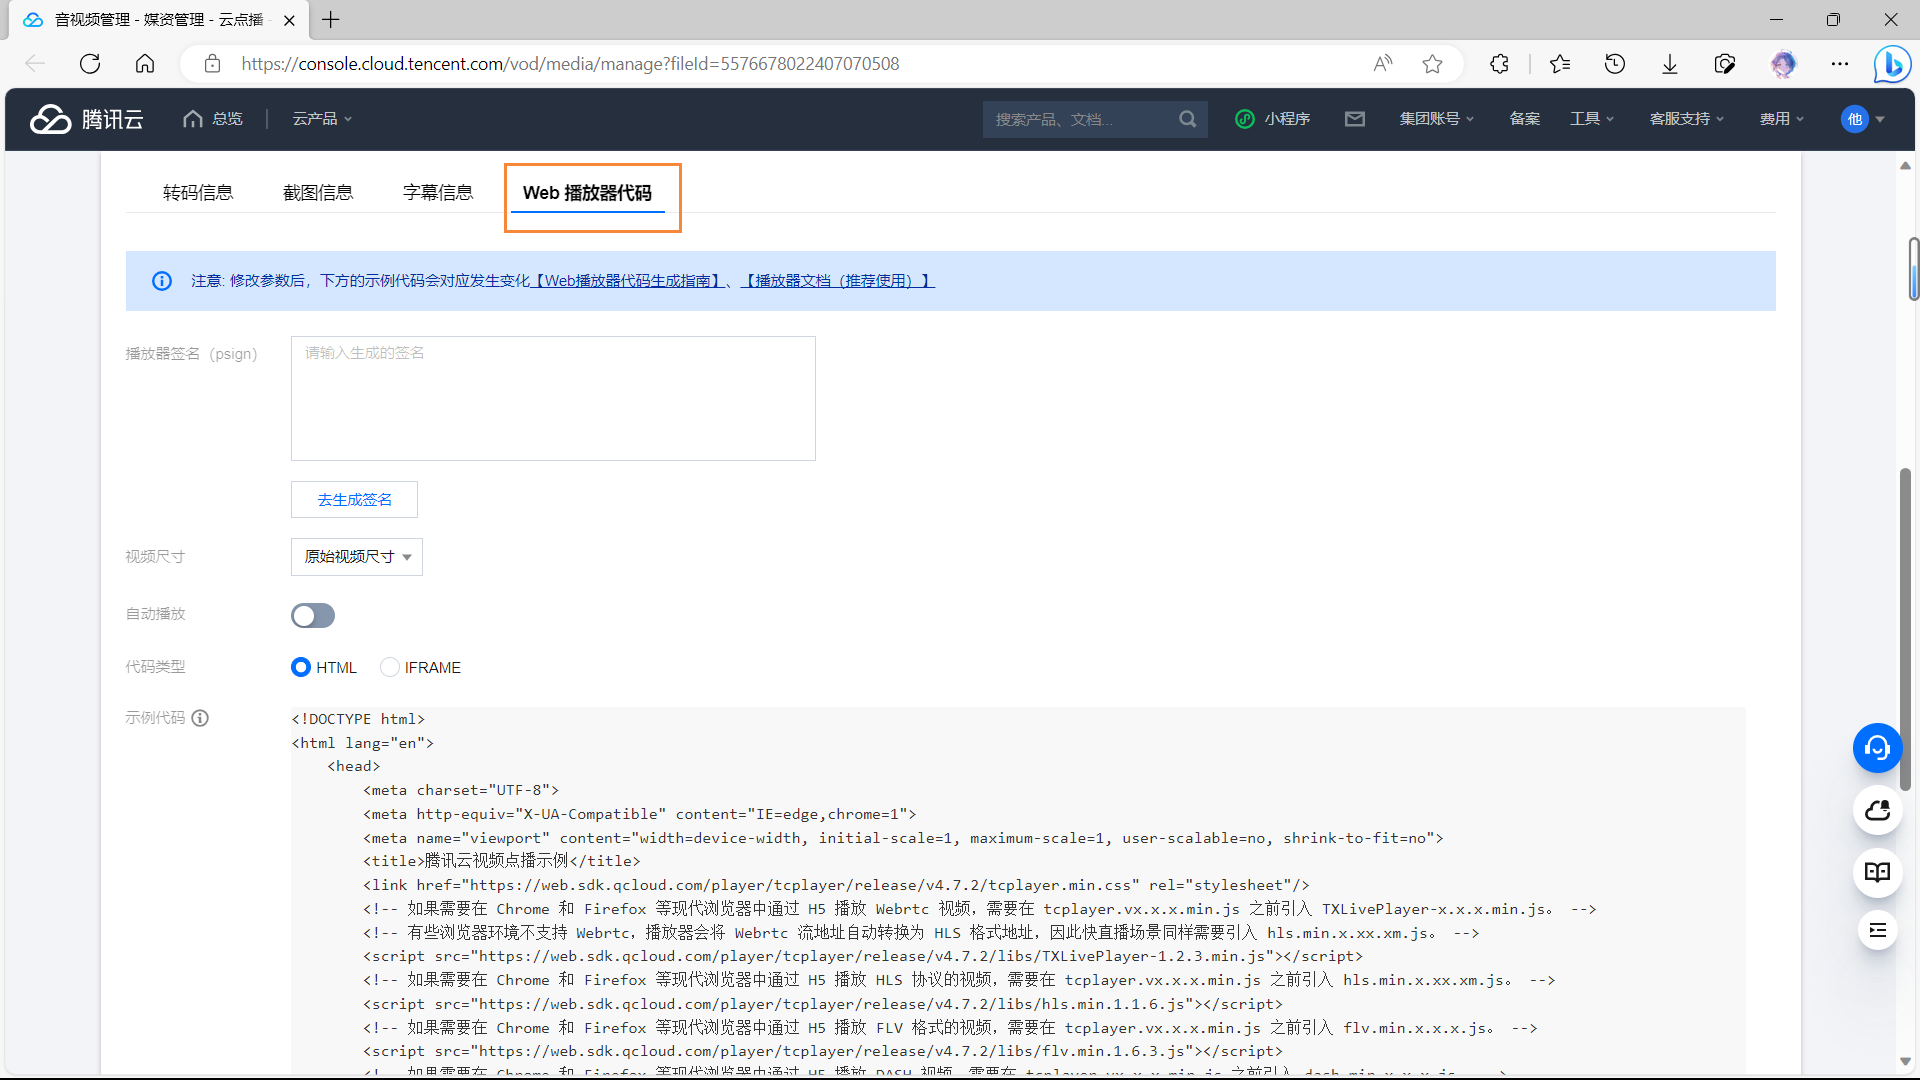Select the IFRAME code type radio

[x=390, y=667]
